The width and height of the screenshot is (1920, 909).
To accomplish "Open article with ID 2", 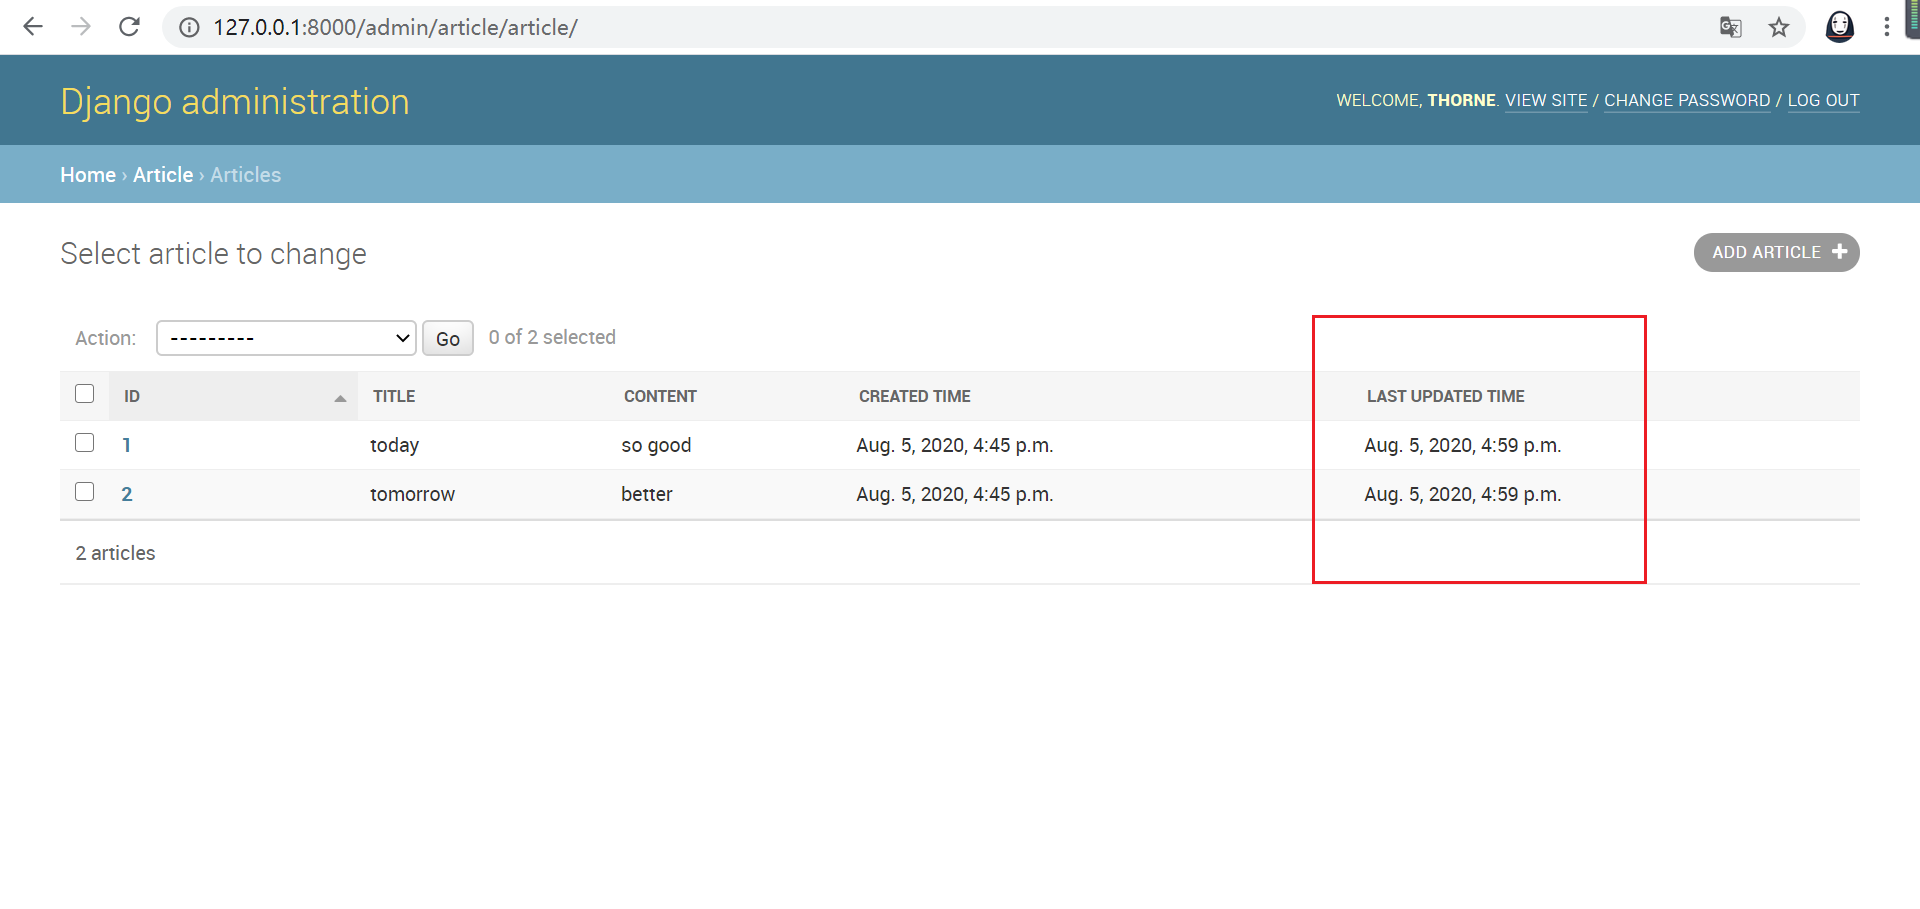I will 127,494.
